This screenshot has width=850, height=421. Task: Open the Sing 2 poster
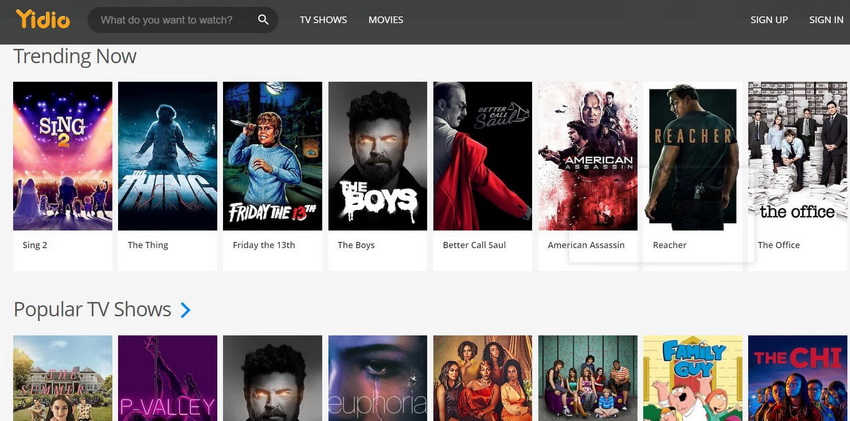(62, 156)
